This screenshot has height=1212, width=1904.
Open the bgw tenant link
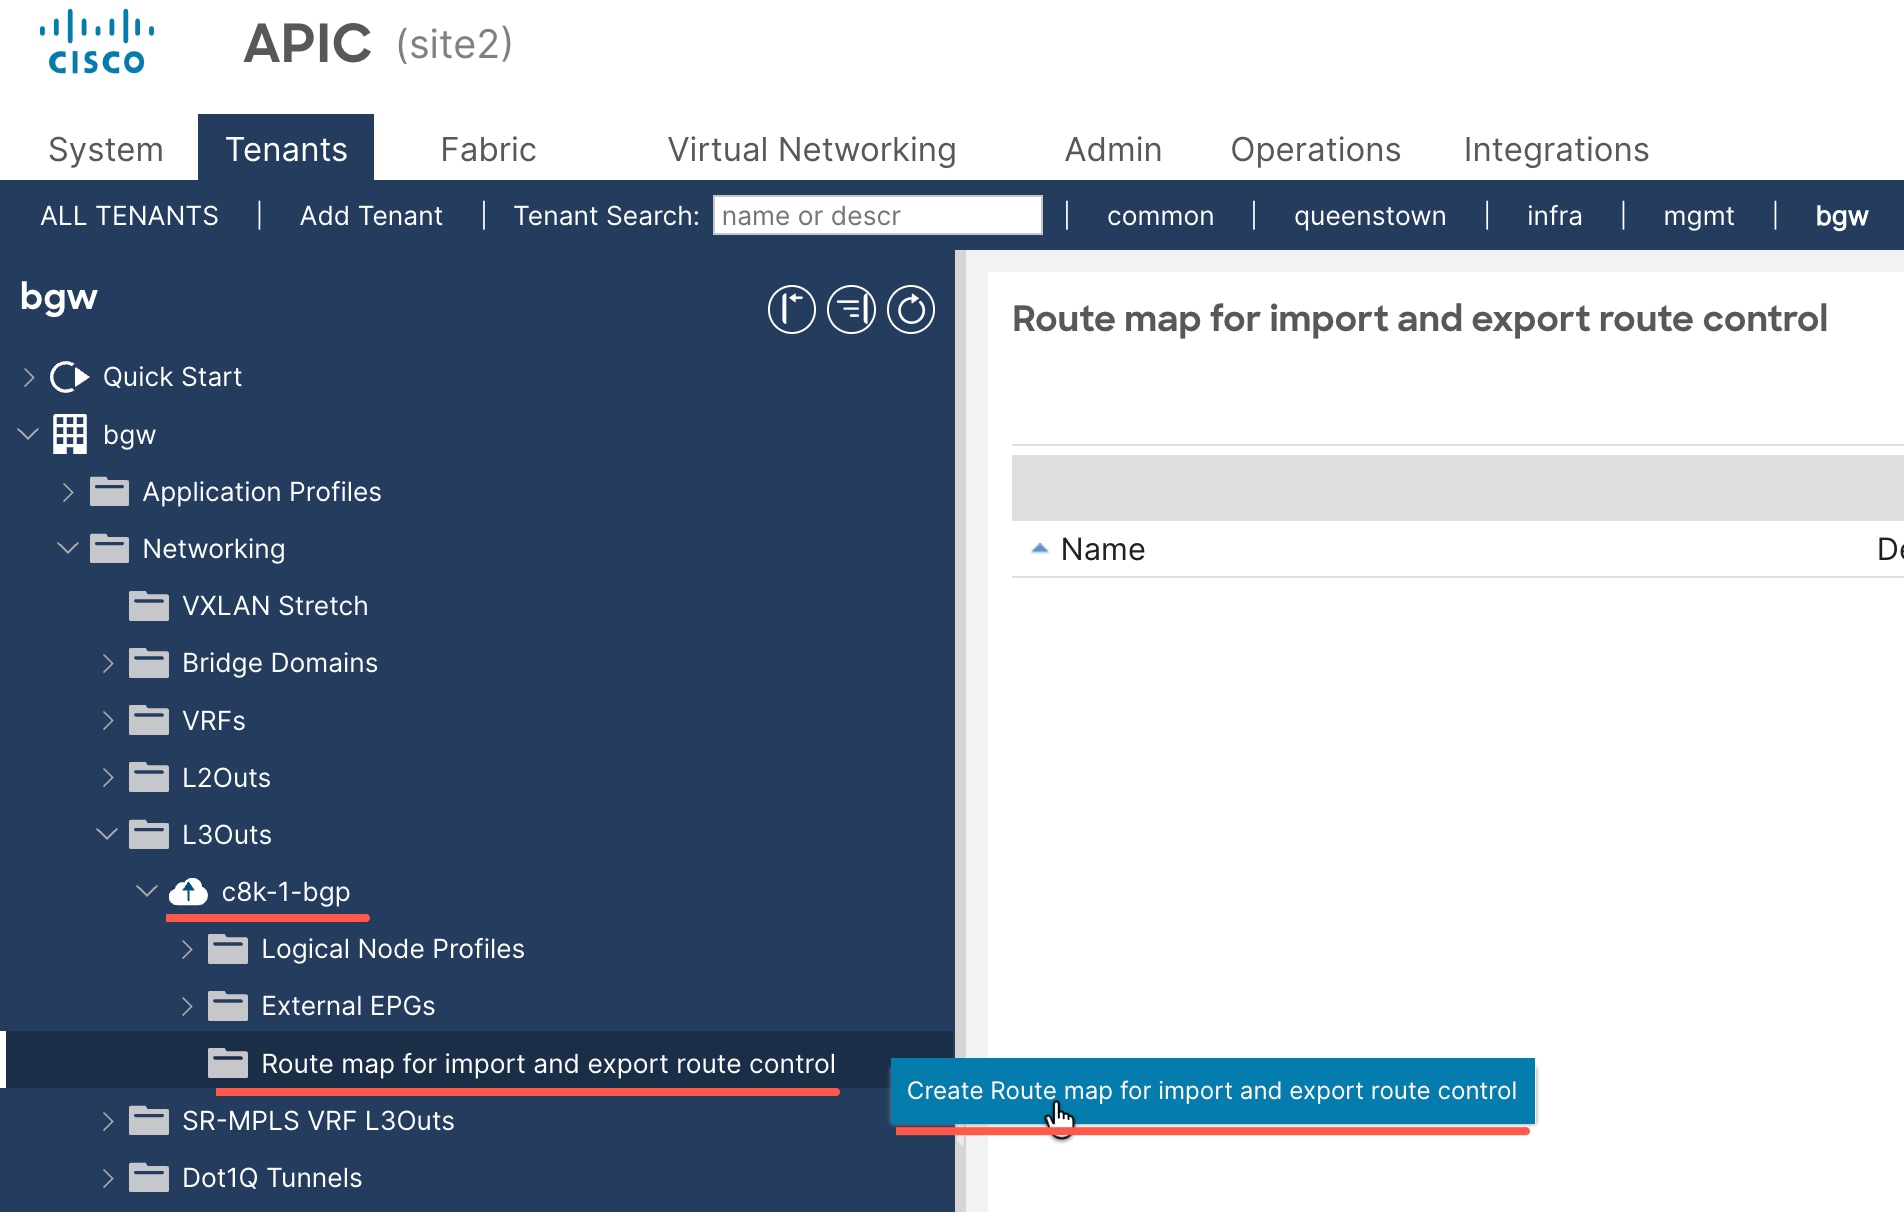click(x=1842, y=216)
